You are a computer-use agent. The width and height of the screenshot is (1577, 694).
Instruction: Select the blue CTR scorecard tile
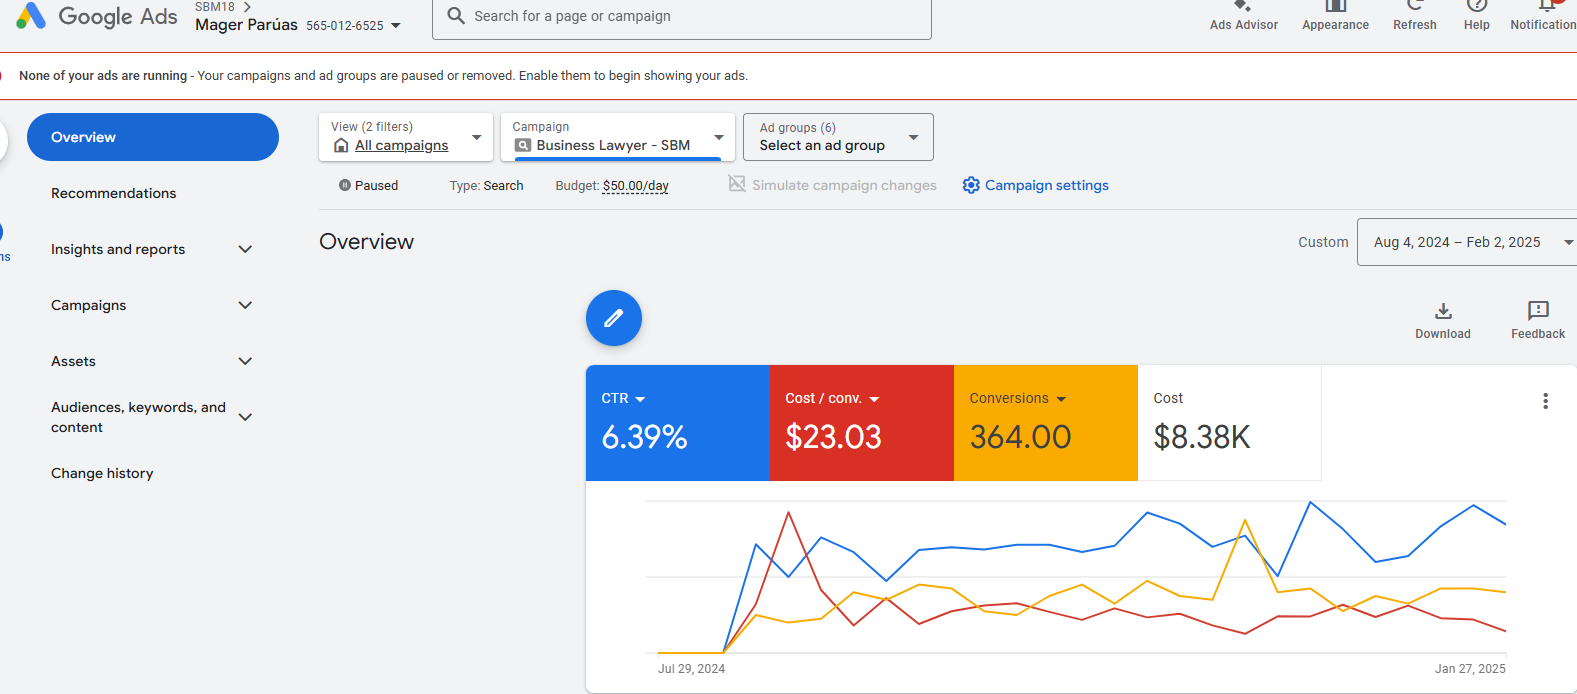click(x=677, y=423)
